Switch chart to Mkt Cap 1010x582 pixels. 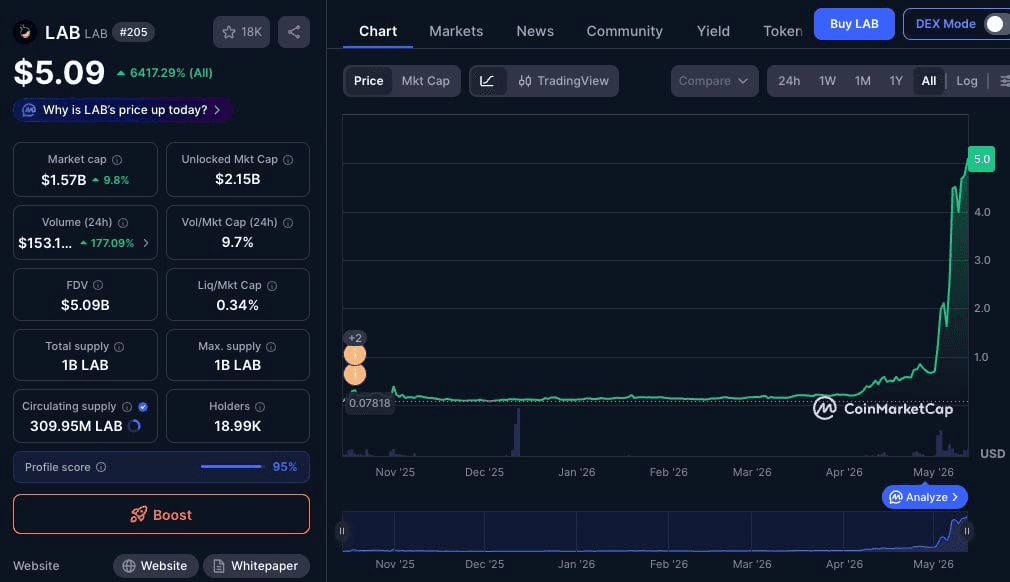426,81
